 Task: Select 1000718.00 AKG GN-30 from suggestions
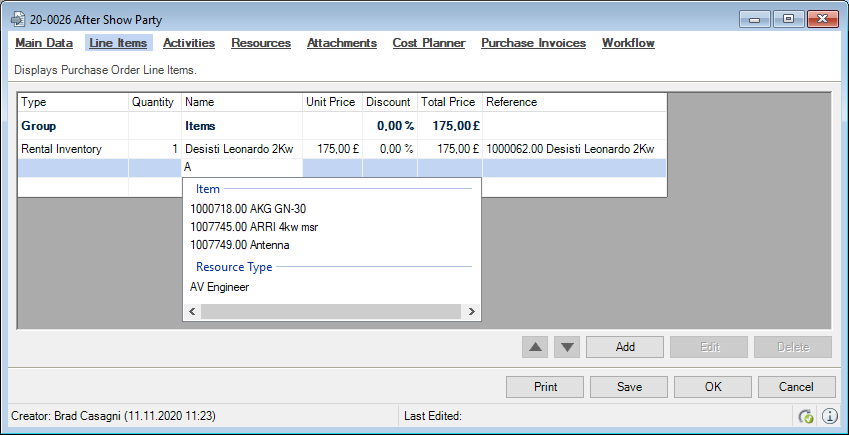(x=247, y=209)
